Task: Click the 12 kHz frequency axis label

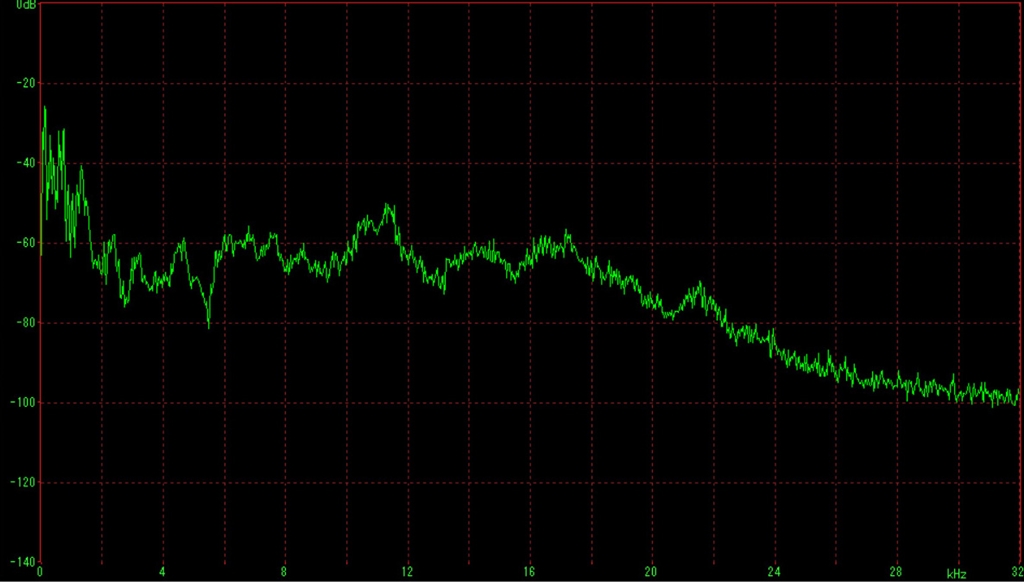Action: click(407, 572)
